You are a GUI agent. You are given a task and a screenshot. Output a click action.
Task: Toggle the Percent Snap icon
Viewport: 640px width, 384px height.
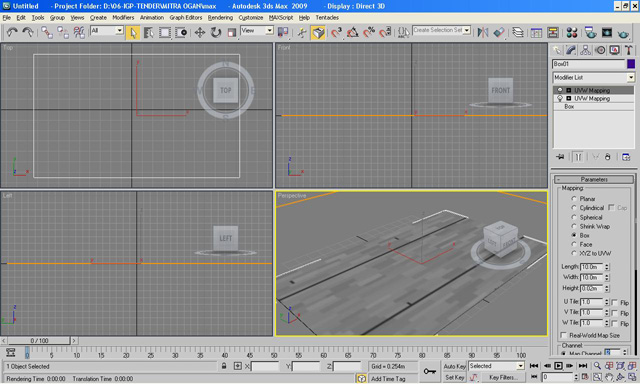coord(369,33)
